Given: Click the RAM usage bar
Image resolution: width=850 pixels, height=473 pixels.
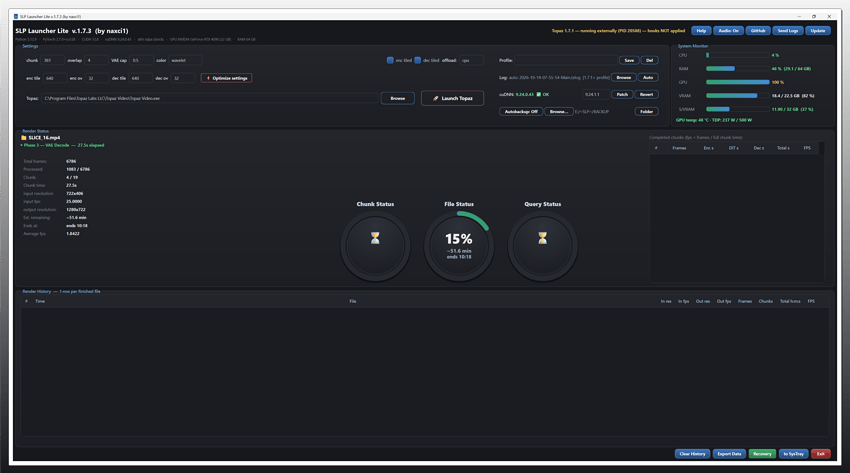Looking at the screenshot, I should click(x=737, y=68).
